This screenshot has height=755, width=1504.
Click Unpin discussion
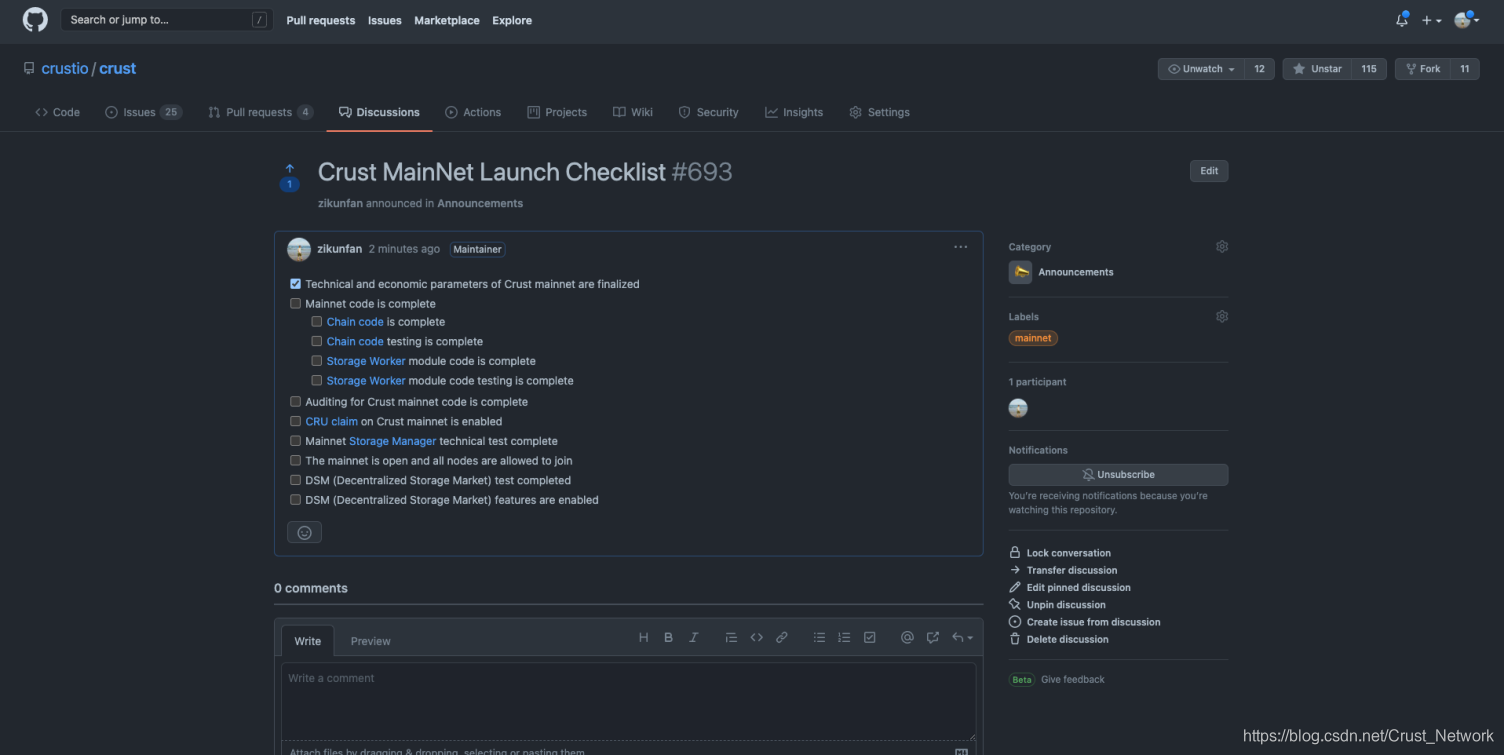[x=1057, y=605]
